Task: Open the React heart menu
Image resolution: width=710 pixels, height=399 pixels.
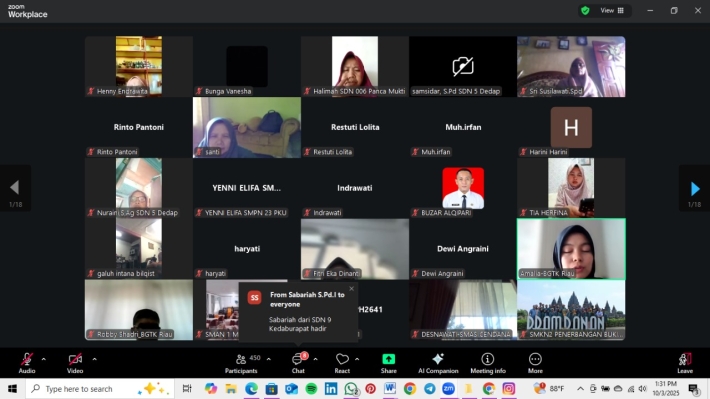Action: (x=342, y=363)
